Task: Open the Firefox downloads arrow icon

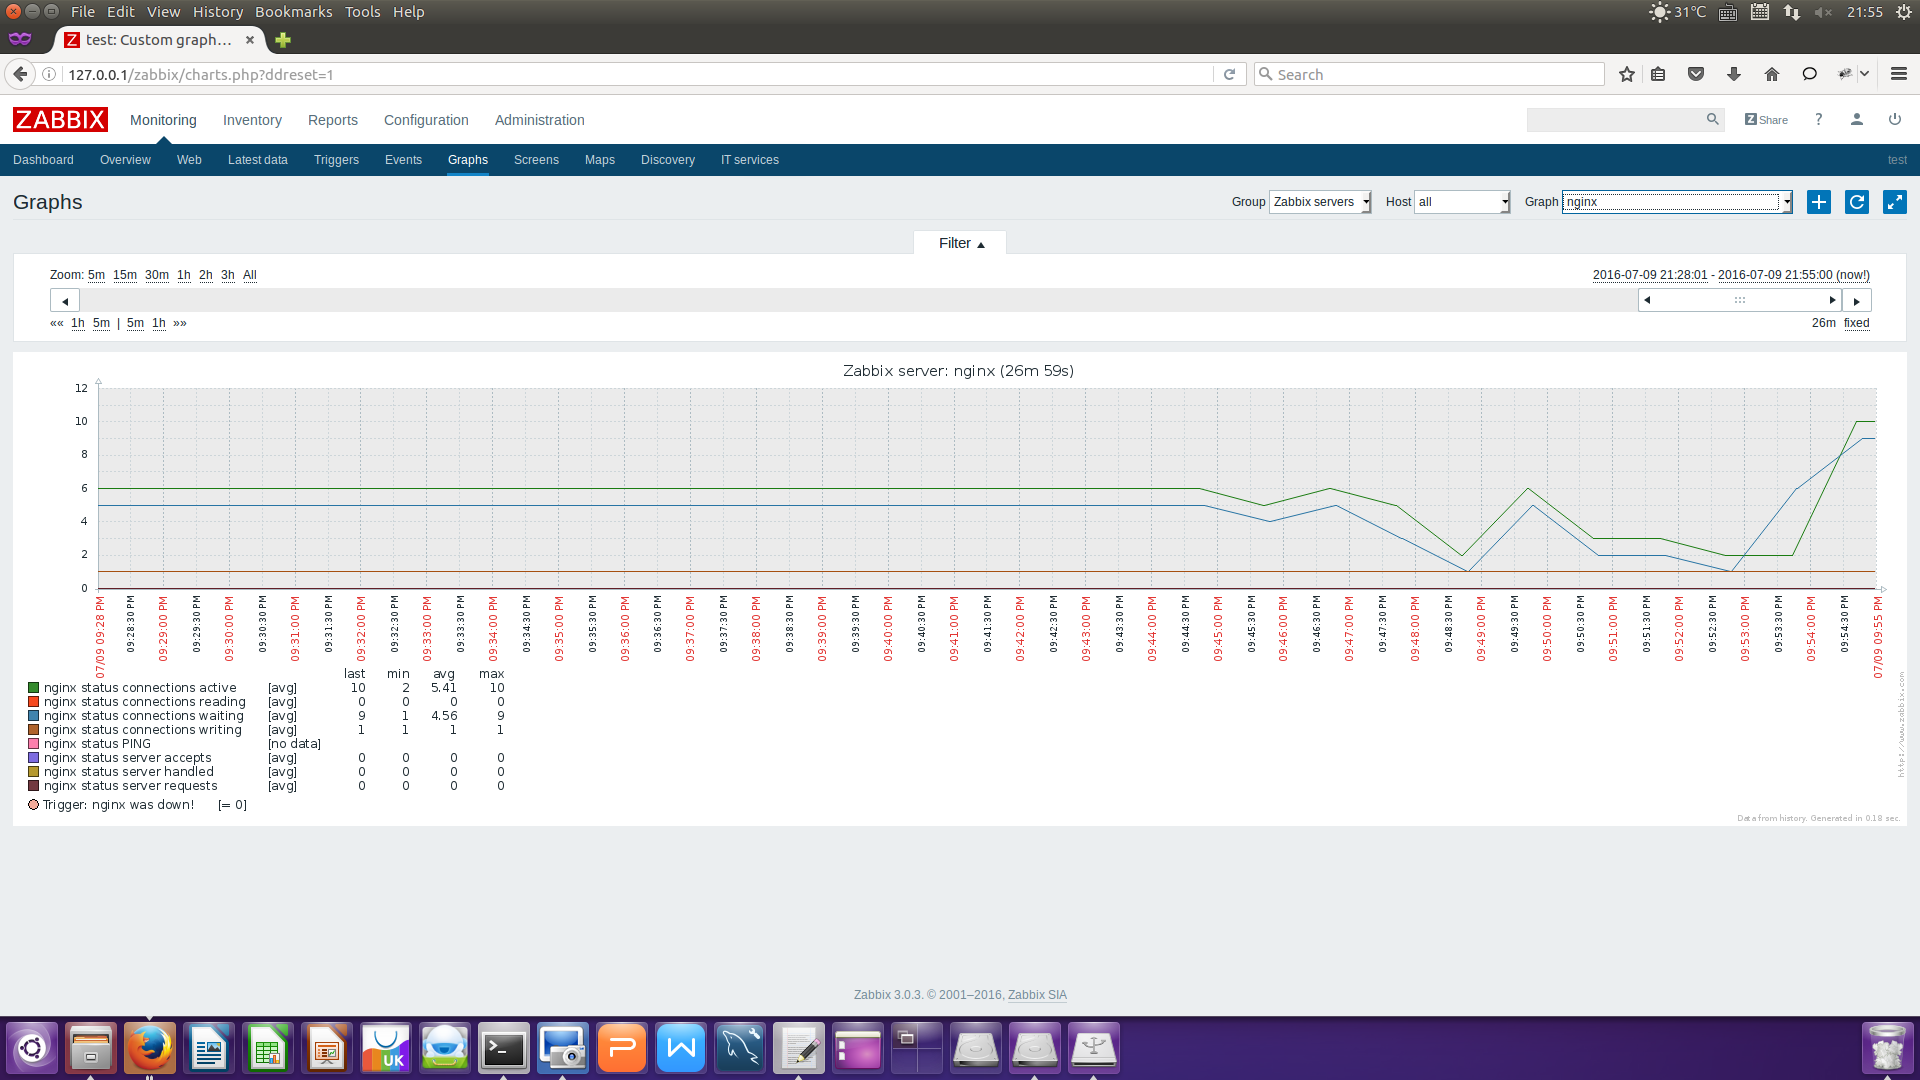Action: 1734,74
